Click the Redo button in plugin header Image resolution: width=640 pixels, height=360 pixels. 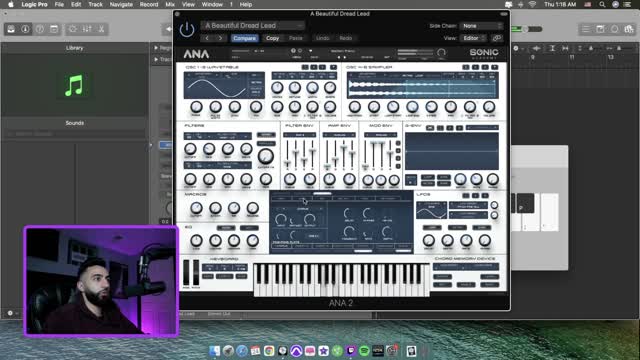(345, 38)
